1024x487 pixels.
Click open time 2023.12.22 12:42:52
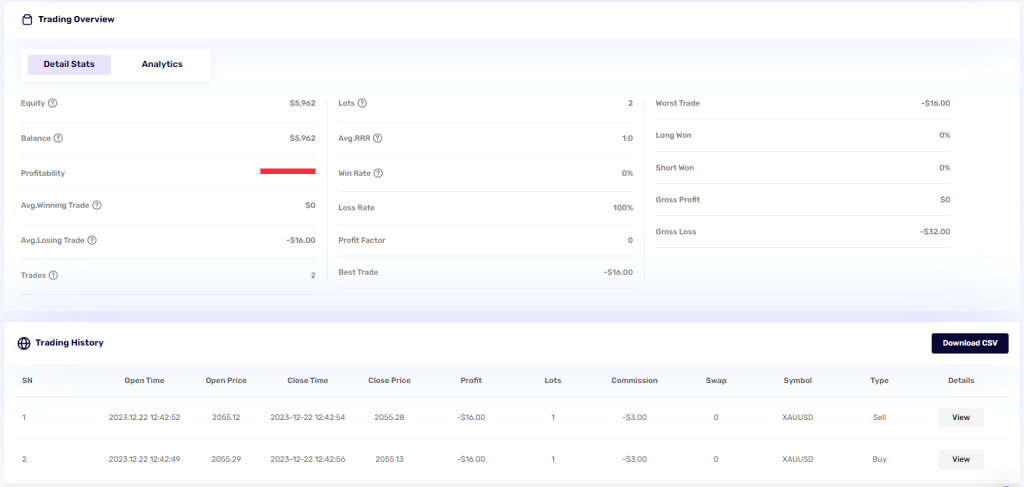(x=144, y=418)
